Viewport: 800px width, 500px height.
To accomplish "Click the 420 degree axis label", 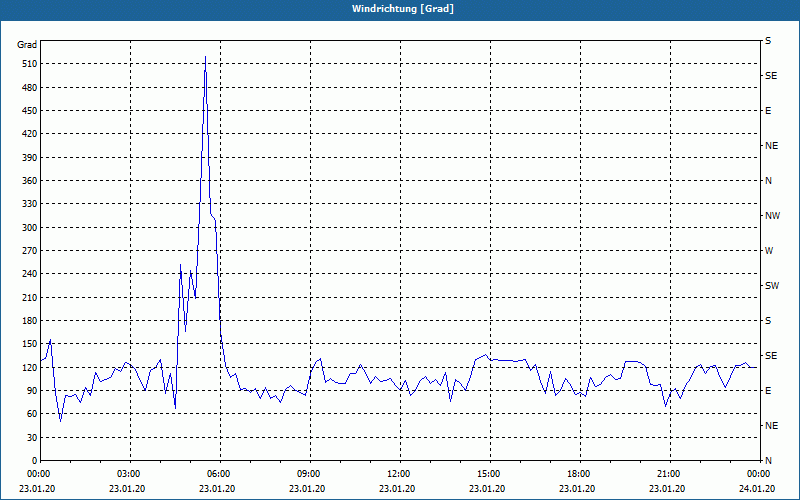I will pyautogui.click(x=30, y=134).
